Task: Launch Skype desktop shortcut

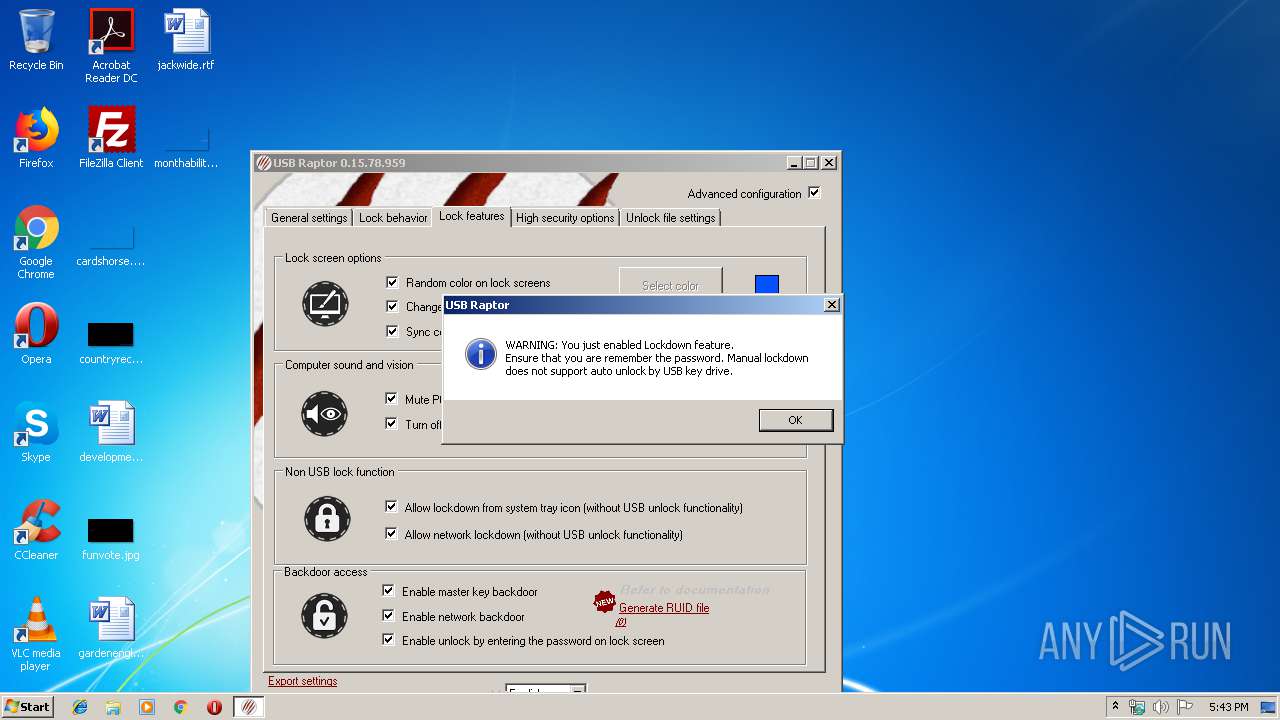Action: (36, 432)
